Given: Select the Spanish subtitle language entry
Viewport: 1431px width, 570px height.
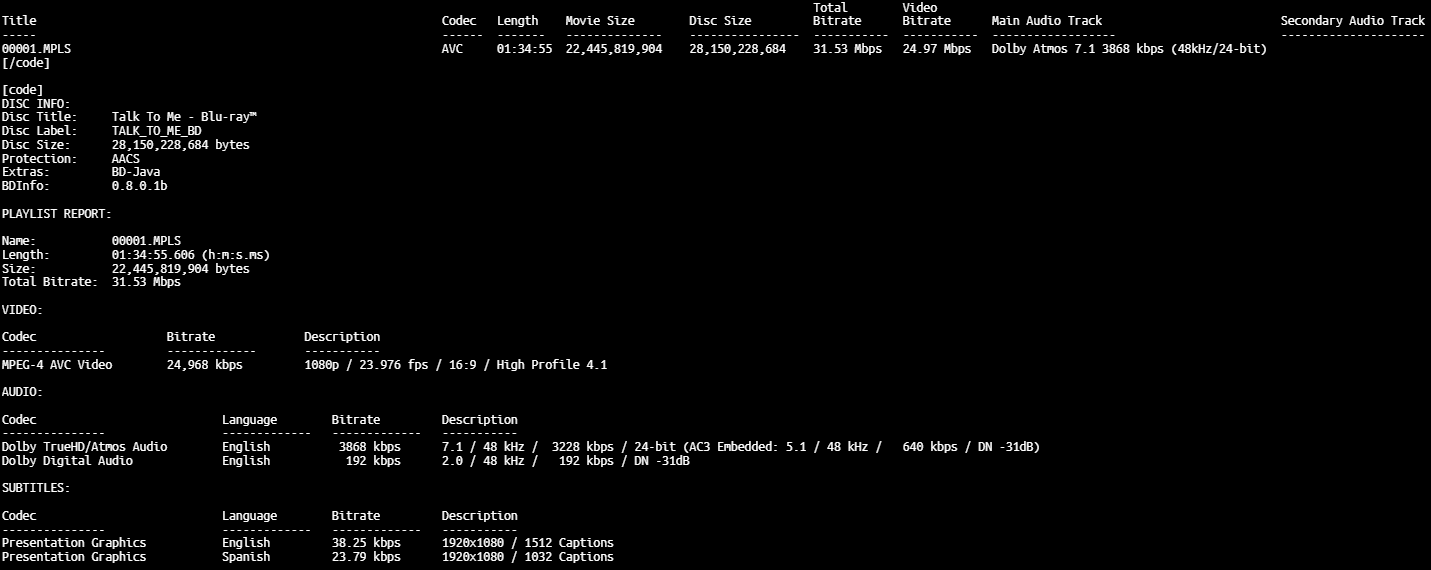Looking at the screenshot, I should tap(246, 557).
